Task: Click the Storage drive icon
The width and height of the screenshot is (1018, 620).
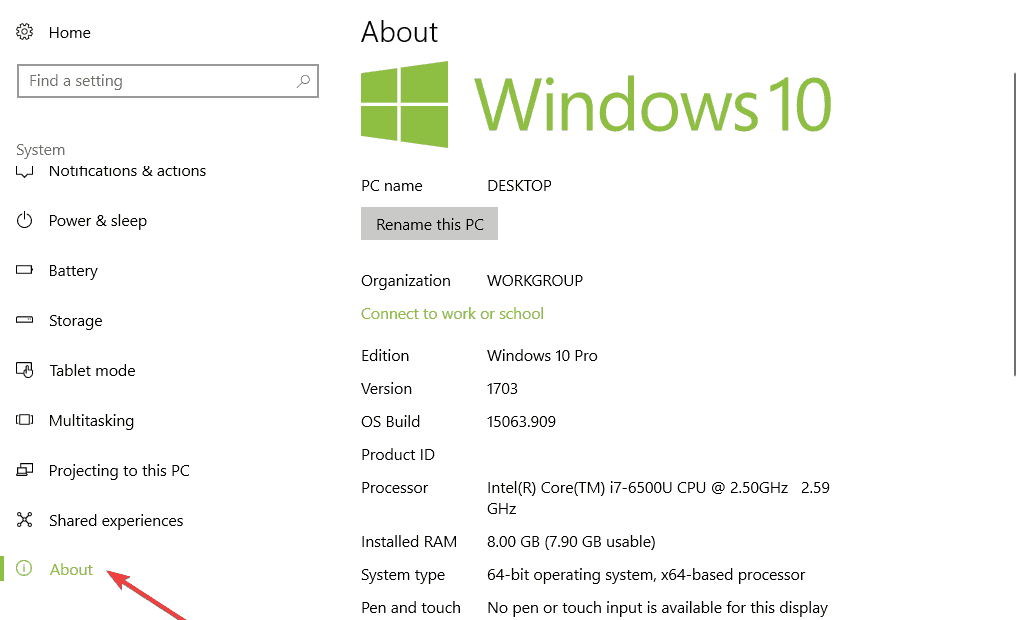Action: click(25, 320)
